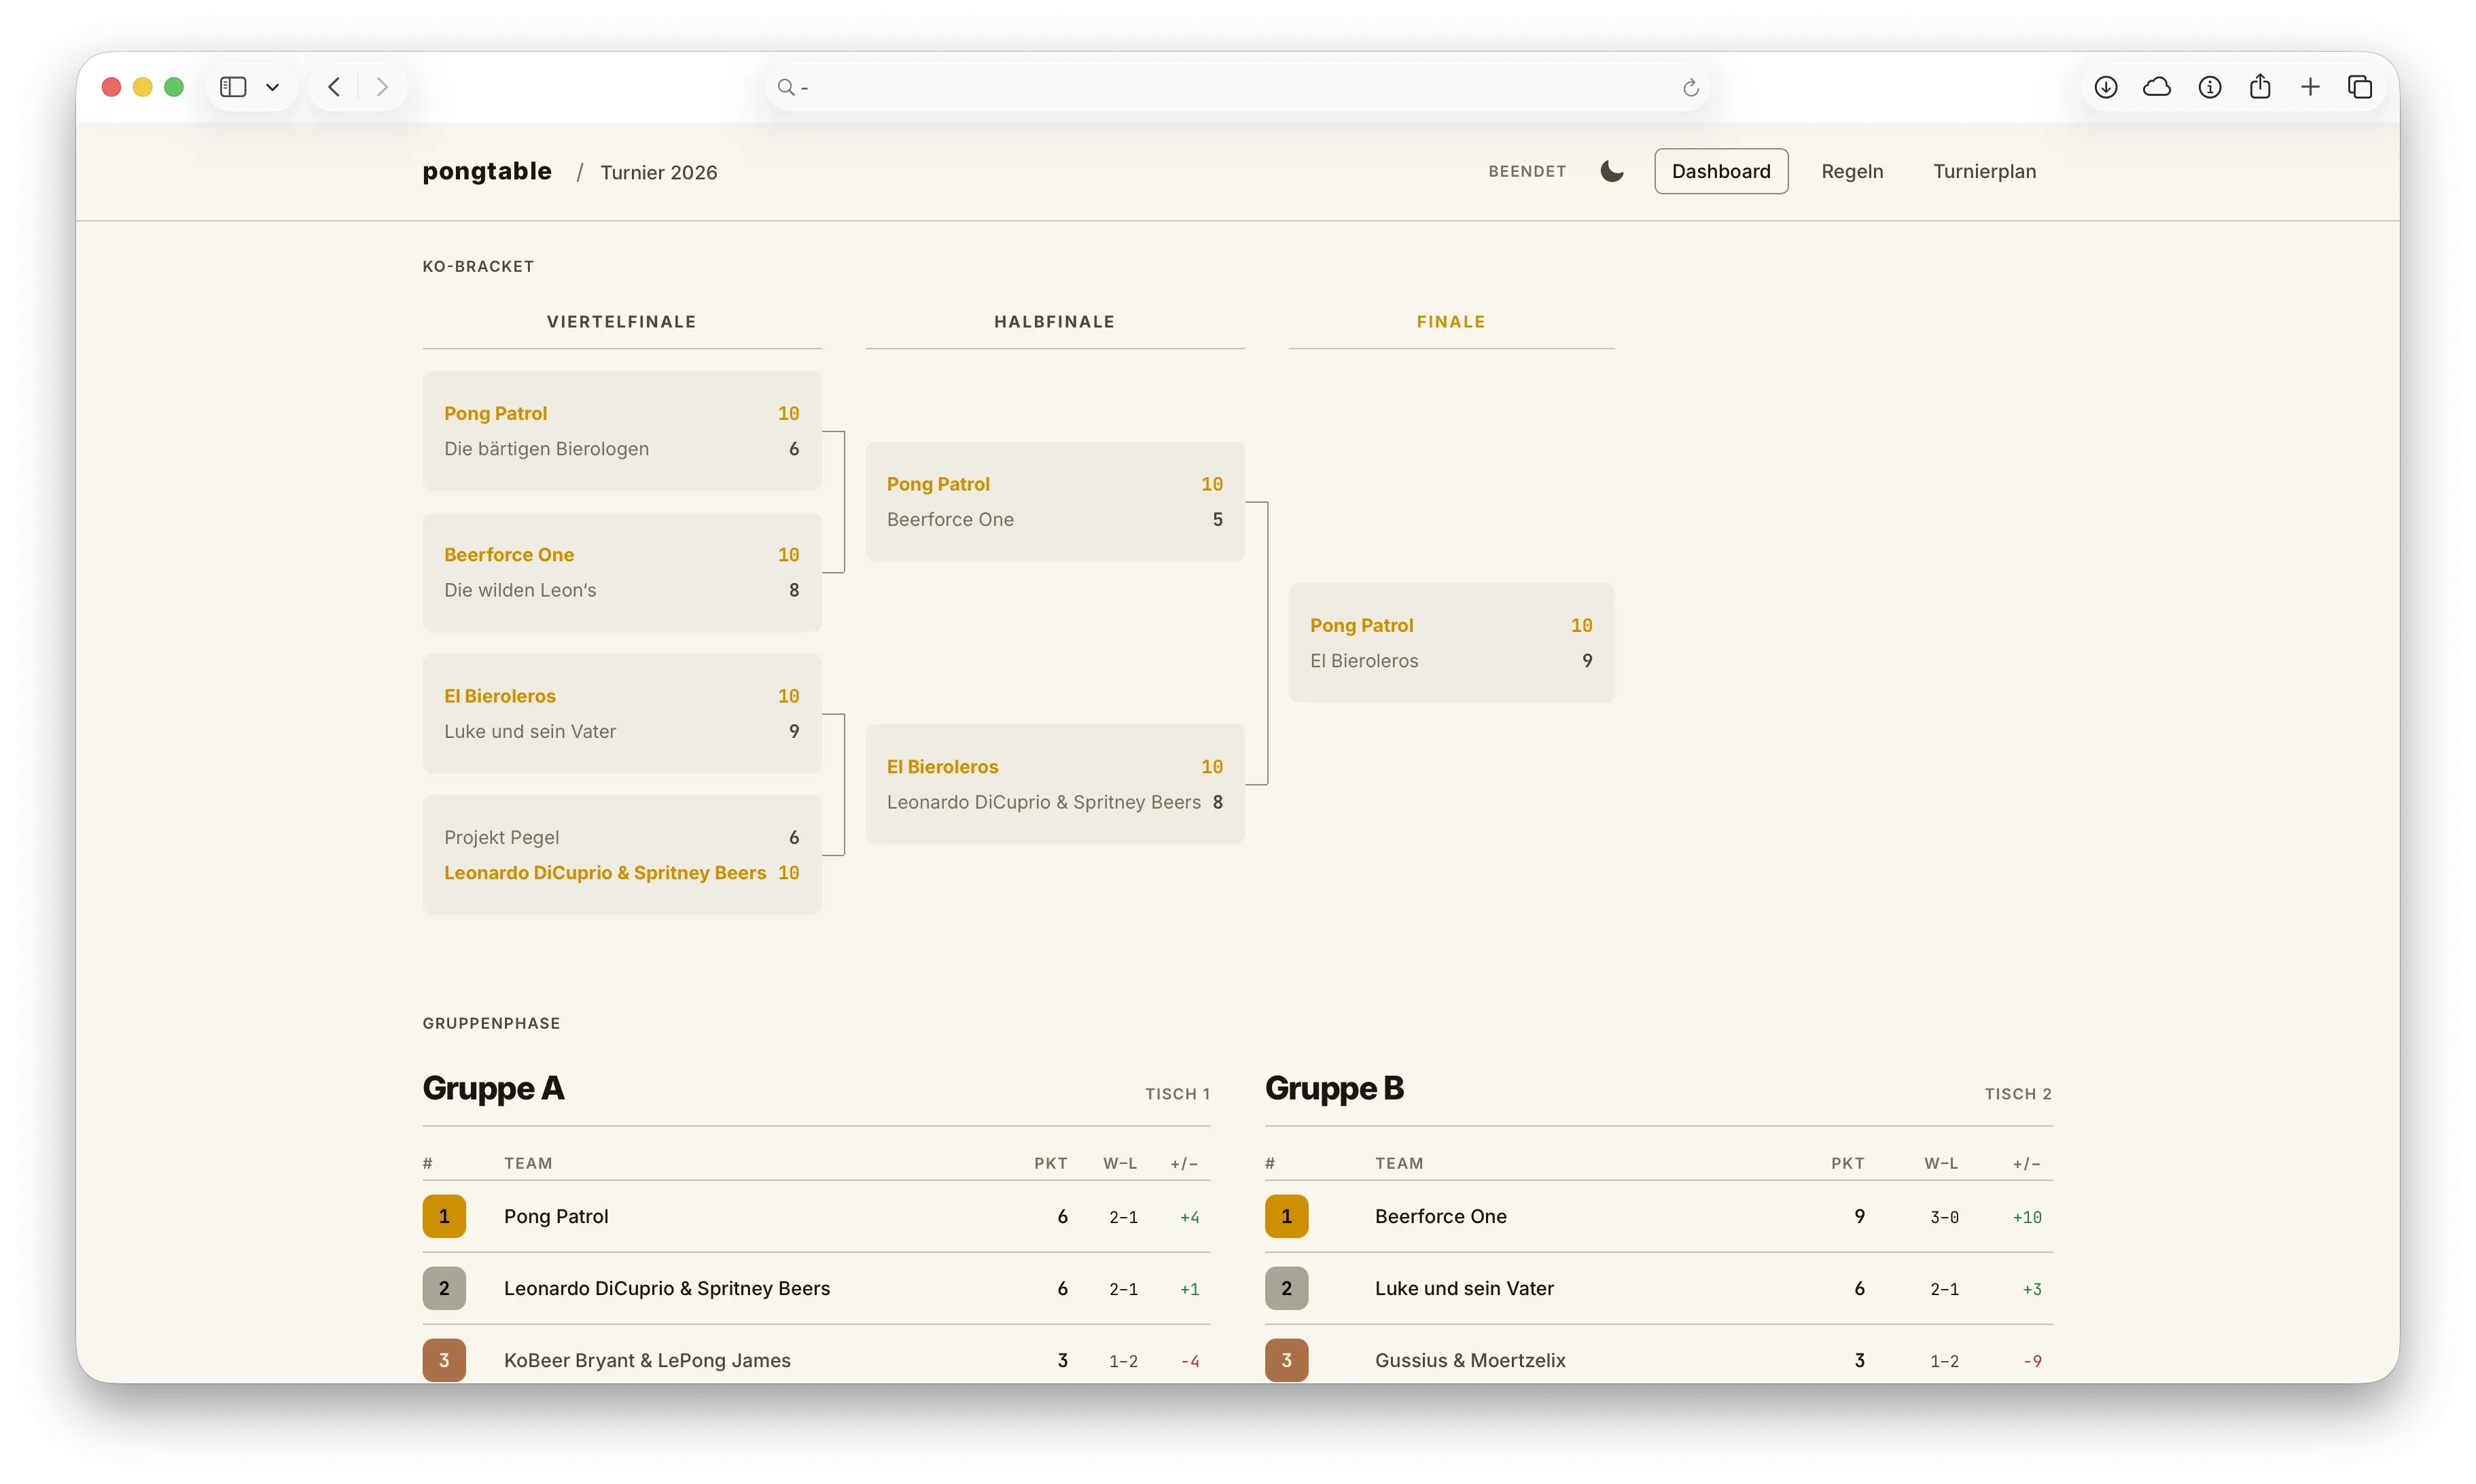Focus the Safari address bar
Image resolution: width=2476 pixels, height=1484 pixels.
coord(1237,88)
